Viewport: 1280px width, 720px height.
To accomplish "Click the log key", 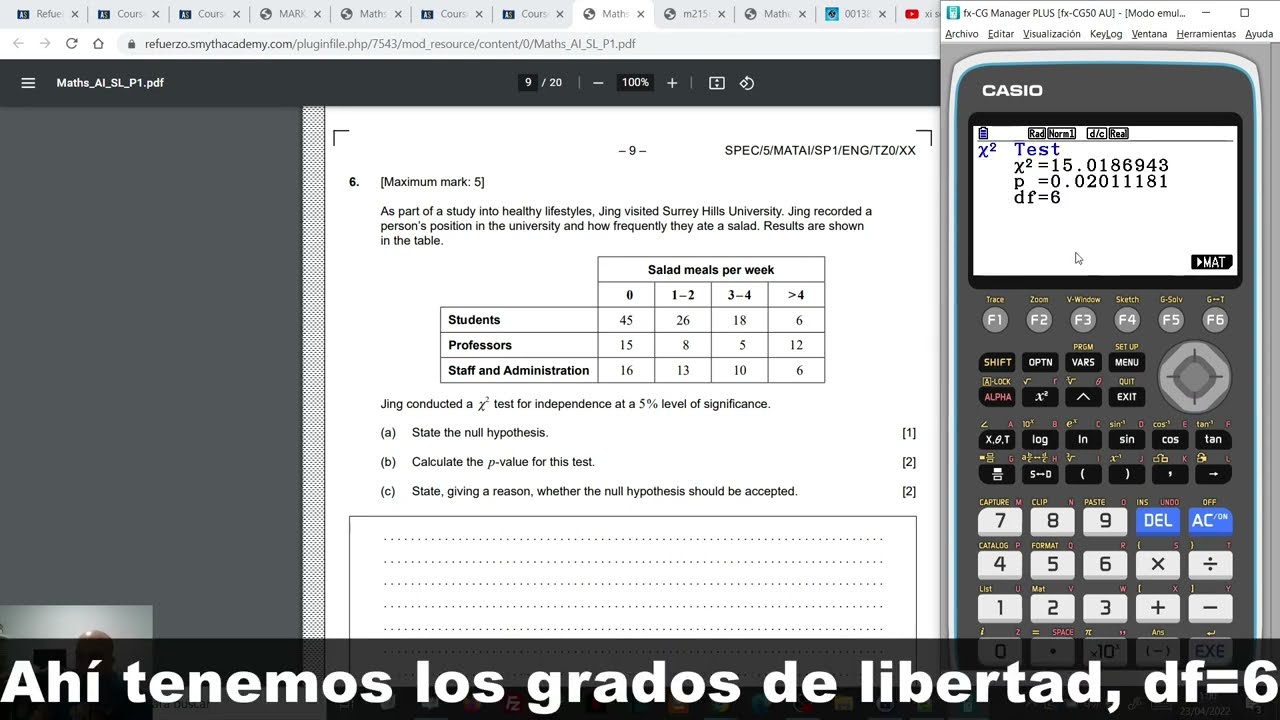I will point(1040,439).
